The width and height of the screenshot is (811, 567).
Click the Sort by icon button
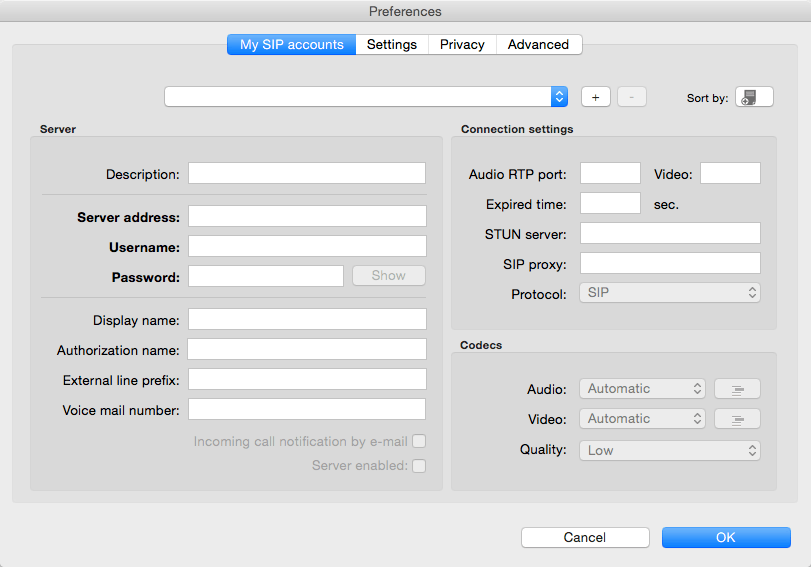tap(754, 97)
